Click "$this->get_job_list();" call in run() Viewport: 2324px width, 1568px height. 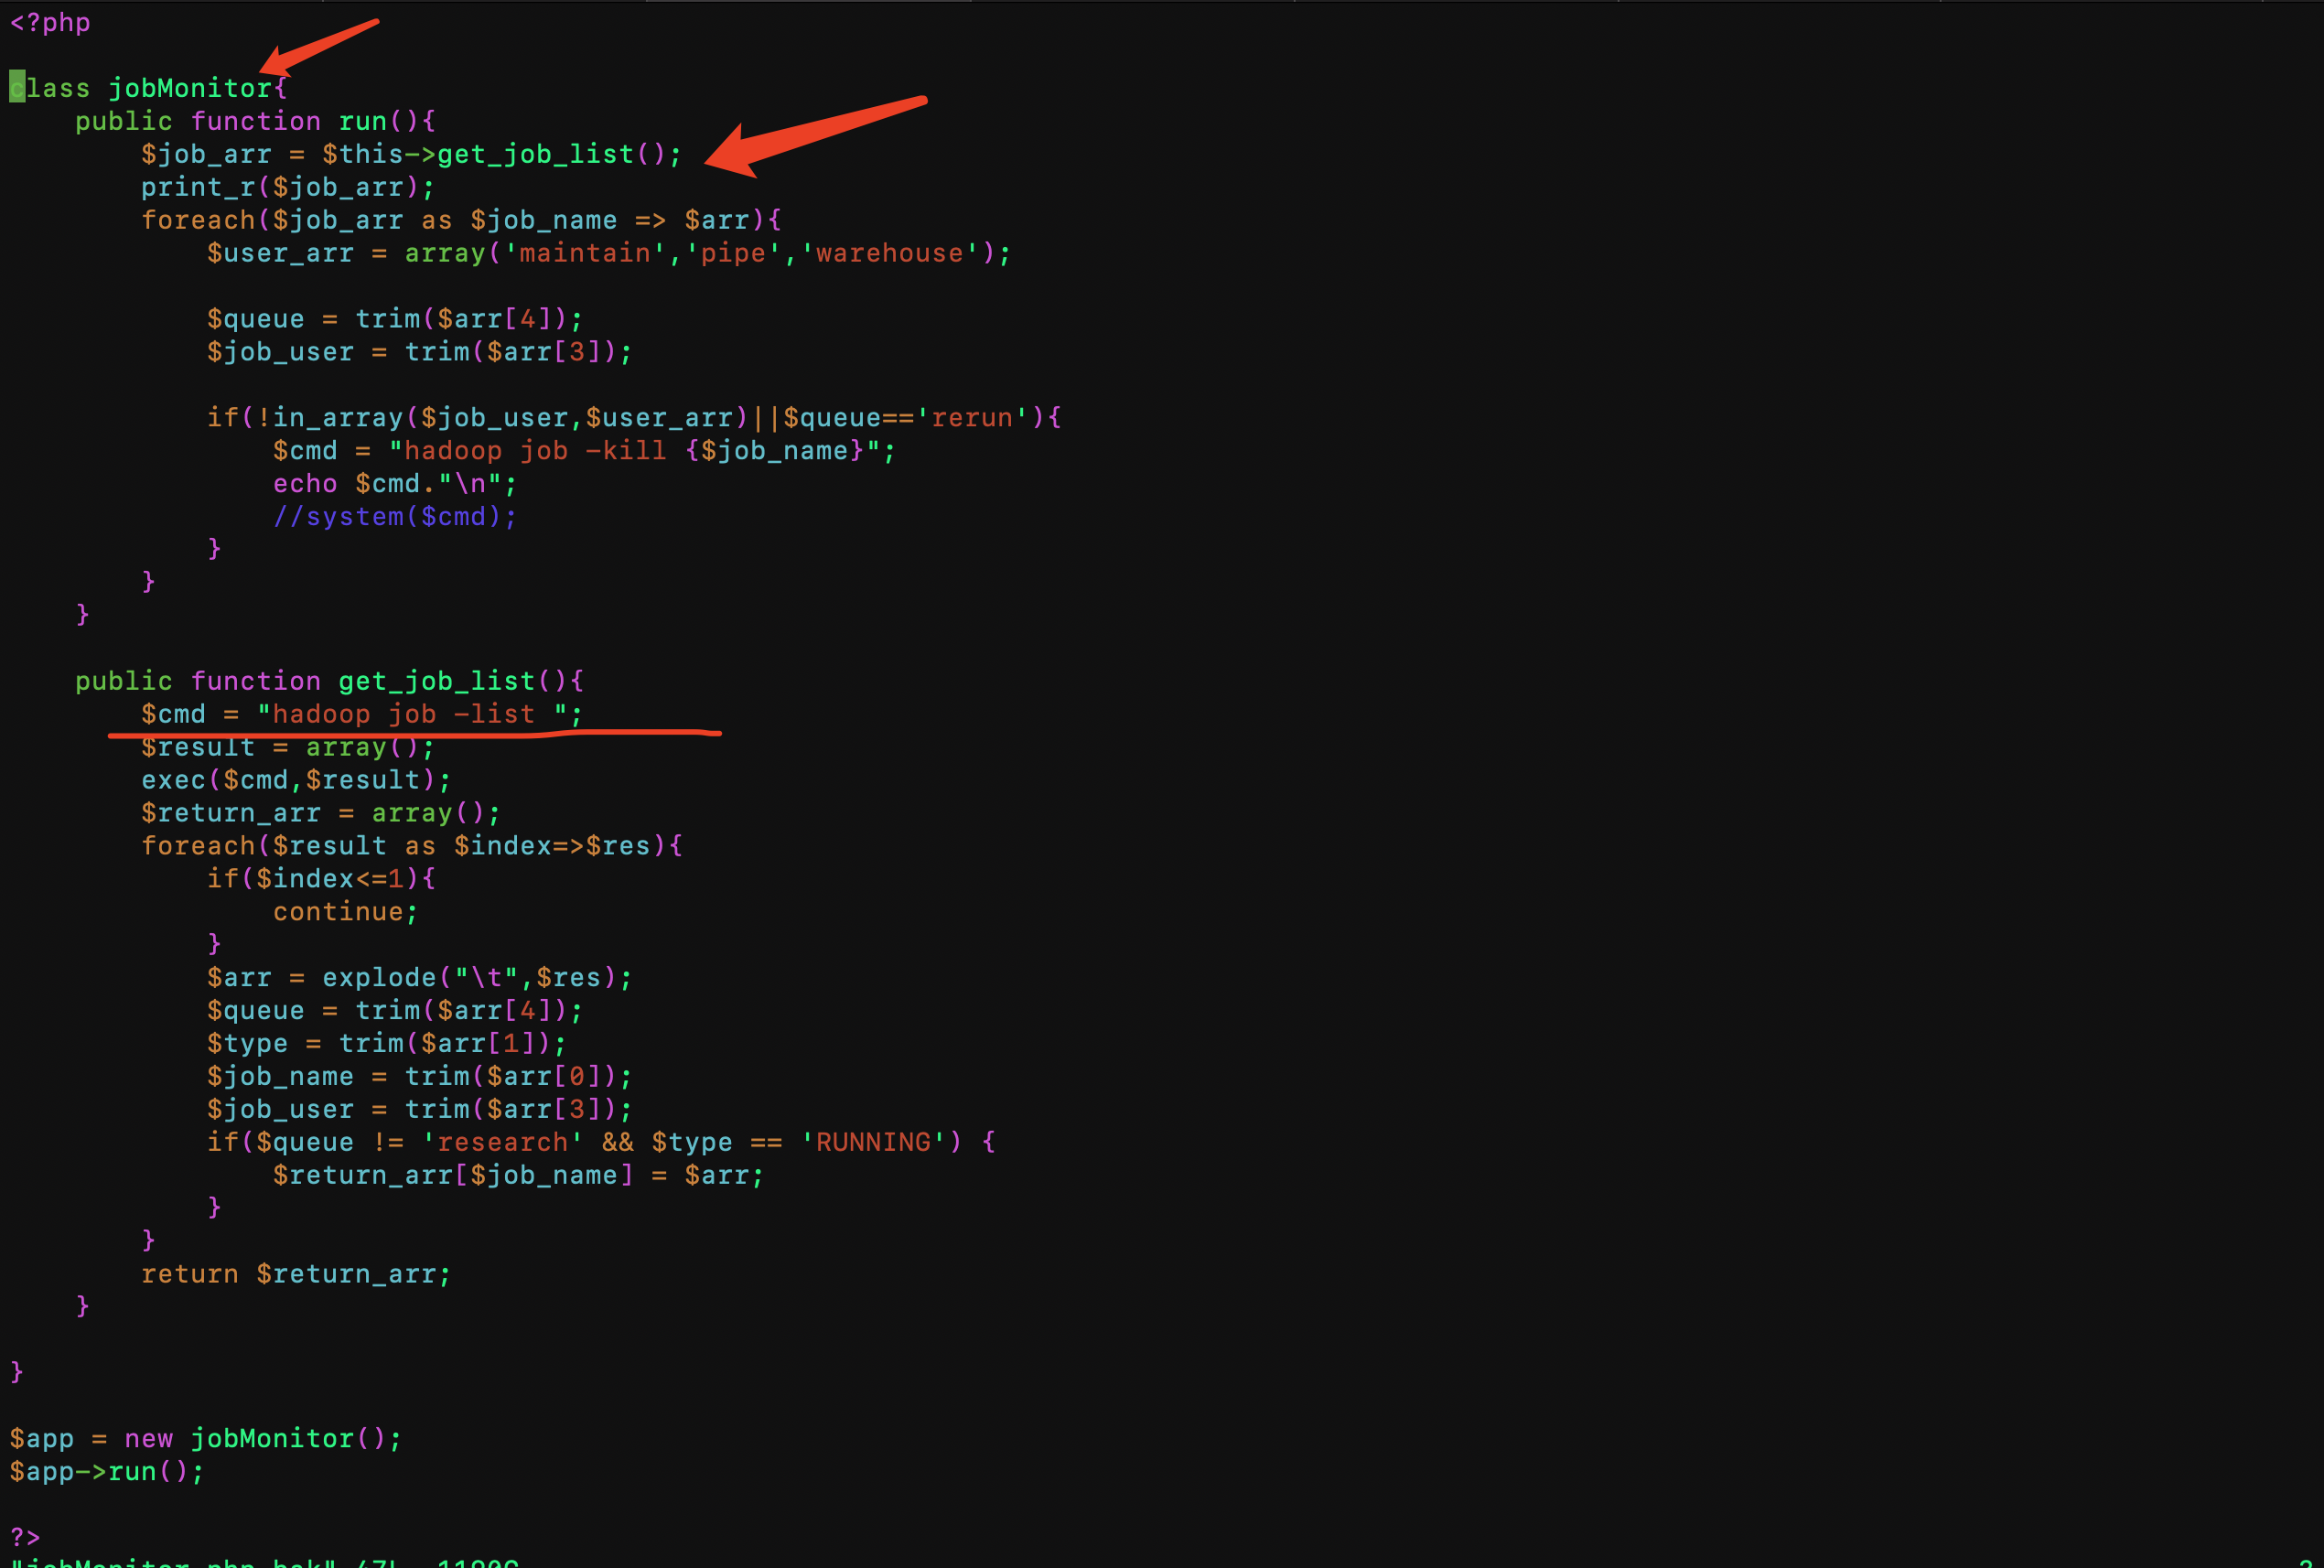(502, 154)
